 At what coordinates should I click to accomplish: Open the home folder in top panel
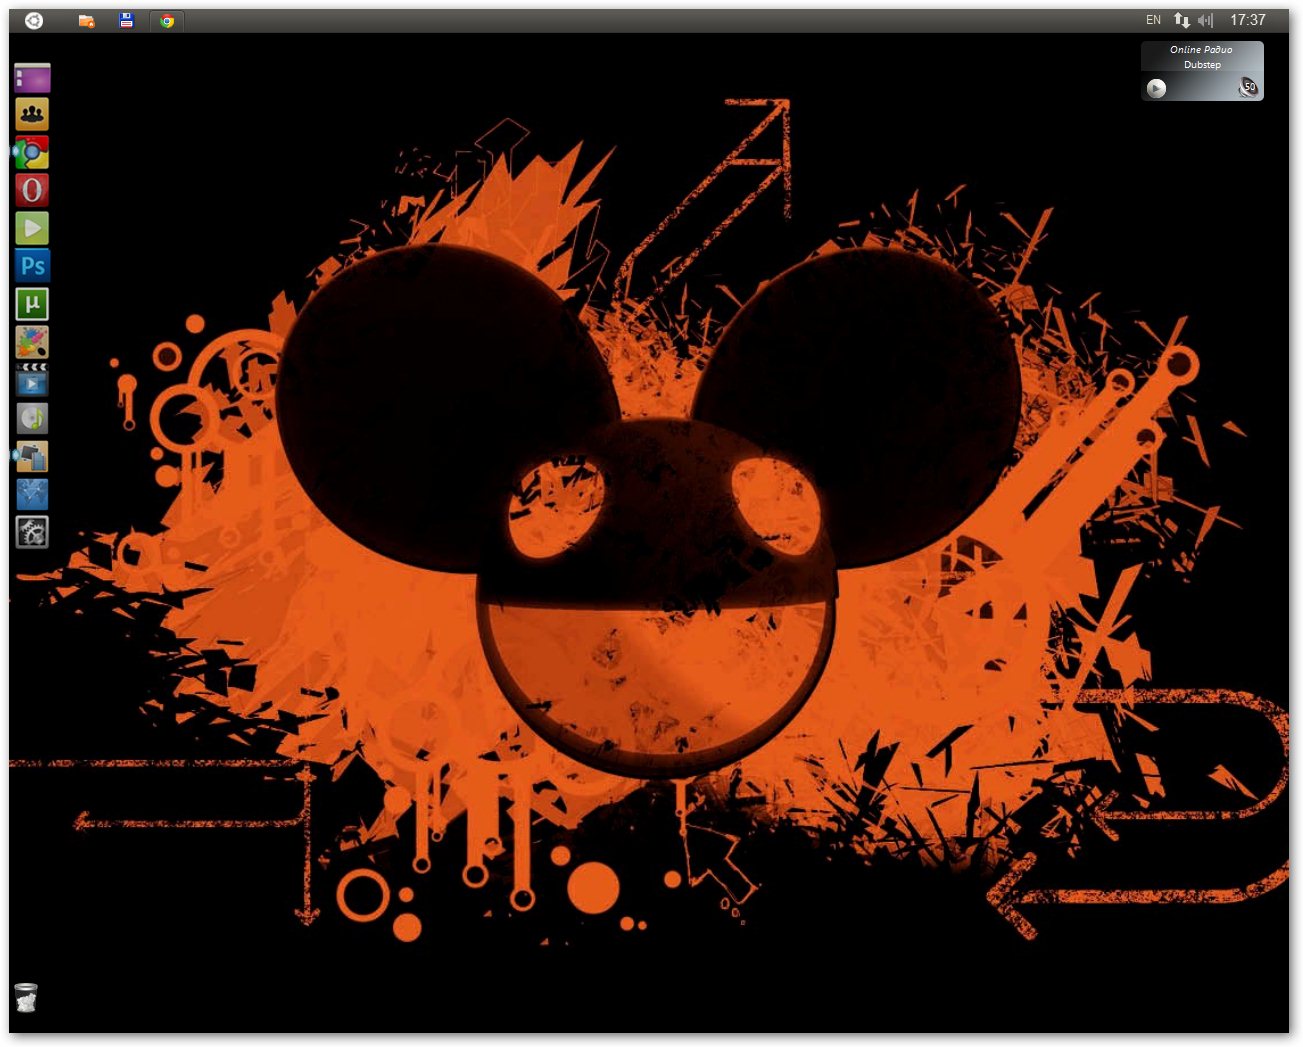tap(86, 20)
